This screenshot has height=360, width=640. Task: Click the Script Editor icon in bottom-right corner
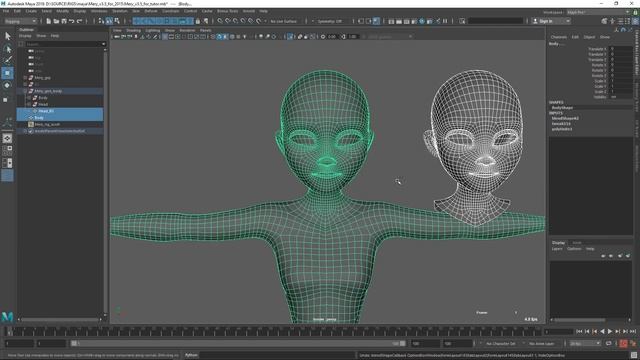(x=634, y=355)
